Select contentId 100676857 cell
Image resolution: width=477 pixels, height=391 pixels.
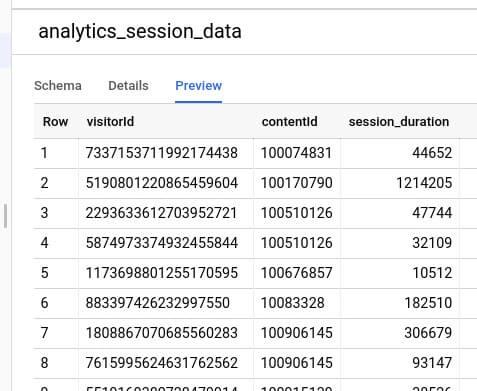point(296,273)
